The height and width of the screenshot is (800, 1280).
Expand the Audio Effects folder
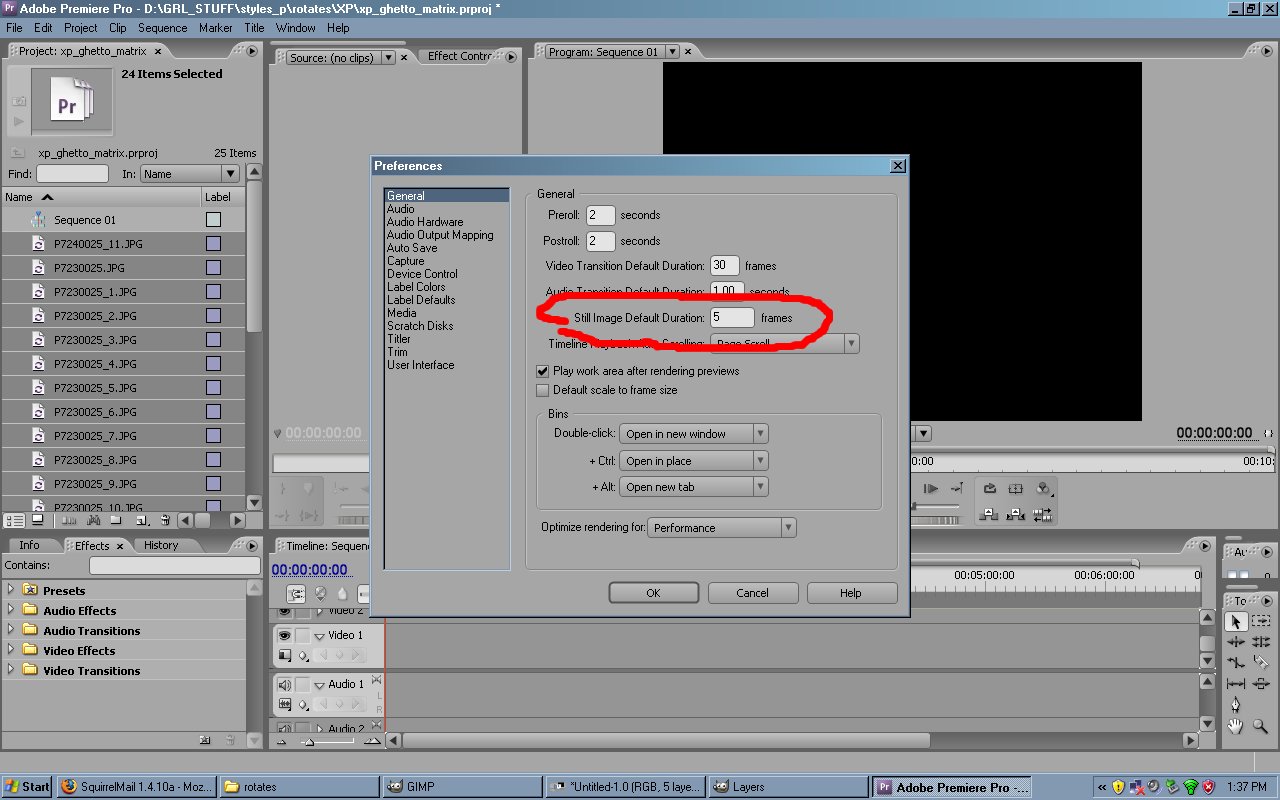click(11, 610)
